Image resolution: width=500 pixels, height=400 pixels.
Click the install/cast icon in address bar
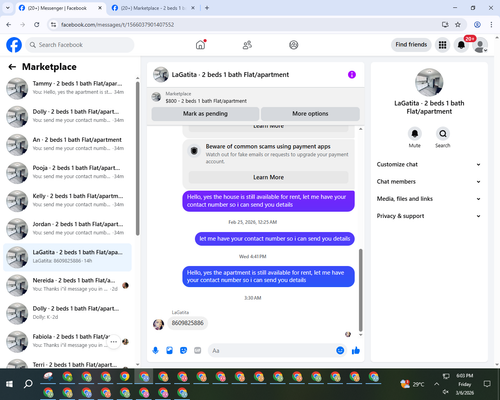445,25
